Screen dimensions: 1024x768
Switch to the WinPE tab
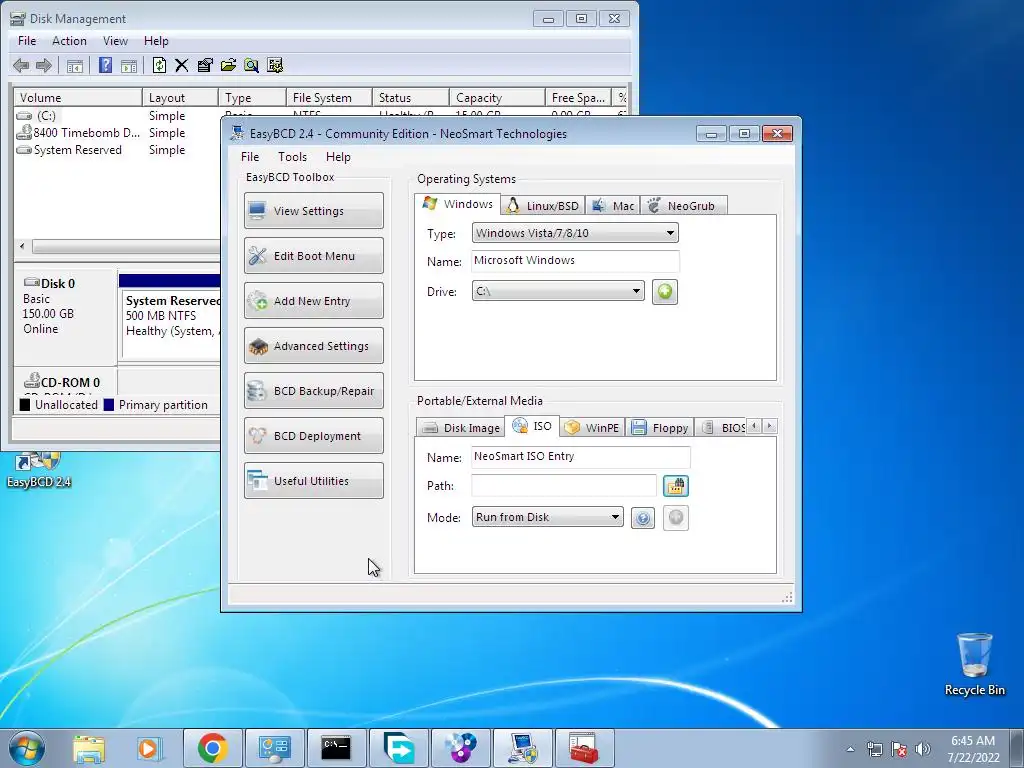click(x=592, y=428)
